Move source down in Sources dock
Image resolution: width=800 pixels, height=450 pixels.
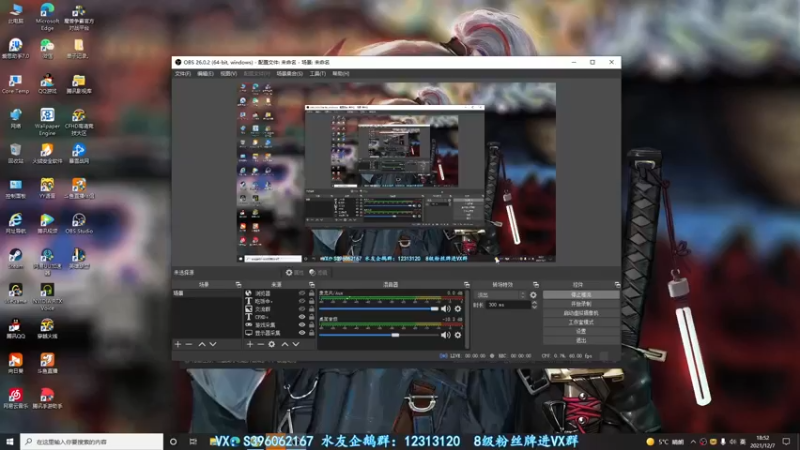[x=295, y=344]
